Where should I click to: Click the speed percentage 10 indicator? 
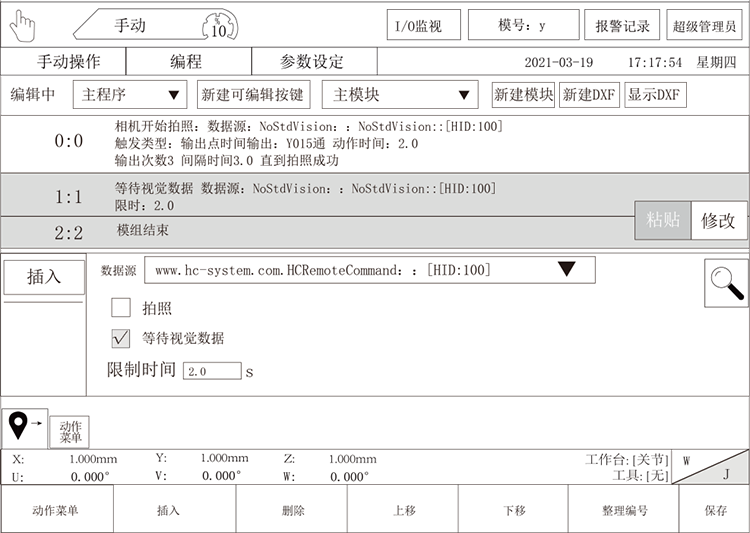tap(218, 25)
